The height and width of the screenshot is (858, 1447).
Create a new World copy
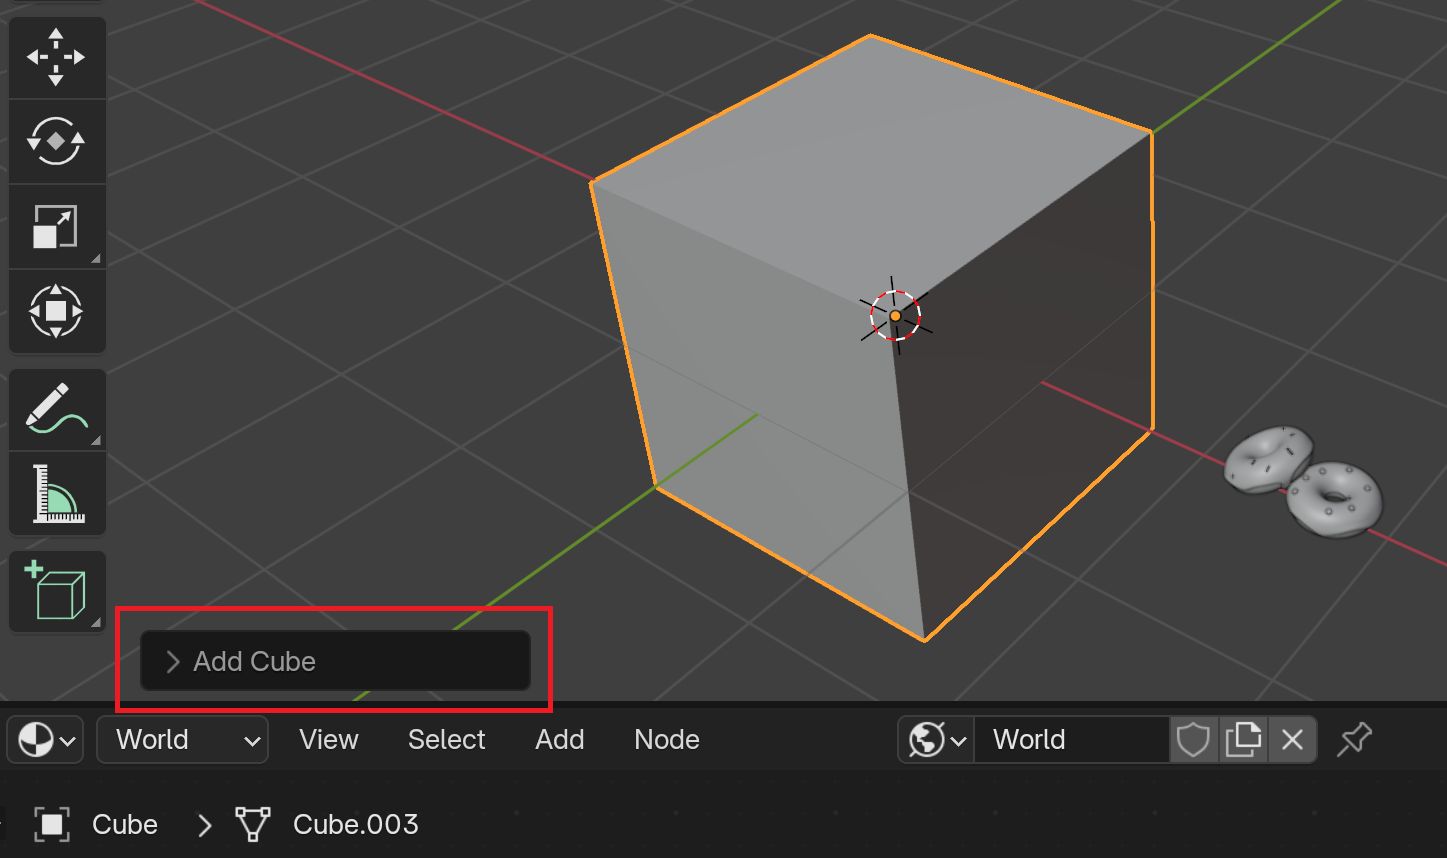click(1243, 740)
